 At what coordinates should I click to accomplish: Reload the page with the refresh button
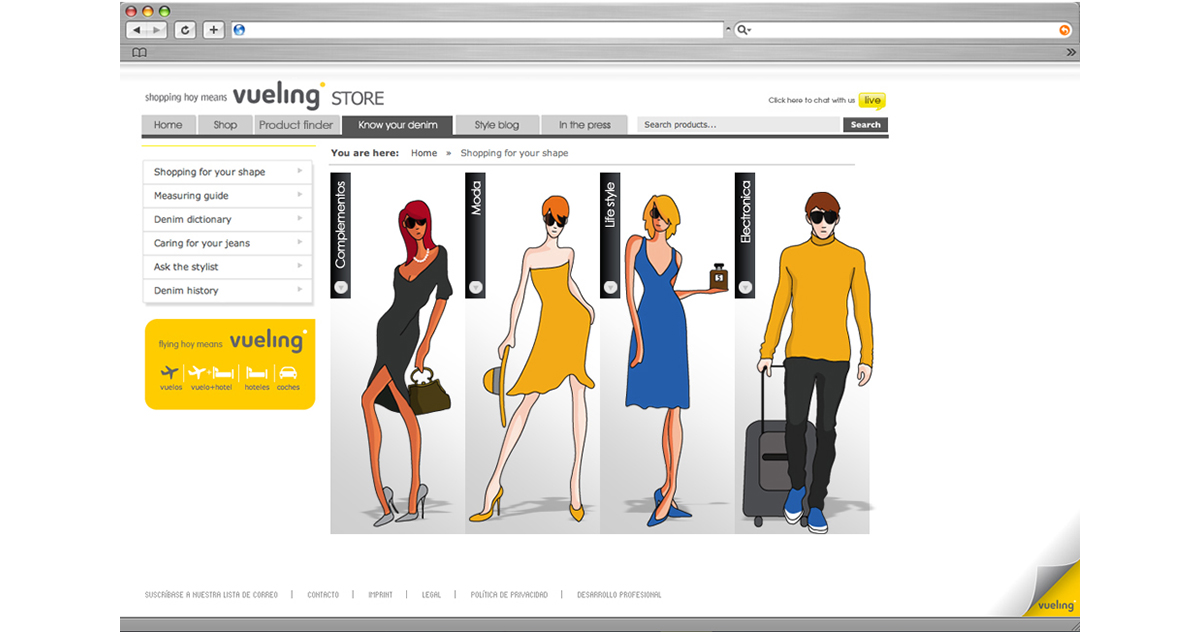(x=185, y=30)
